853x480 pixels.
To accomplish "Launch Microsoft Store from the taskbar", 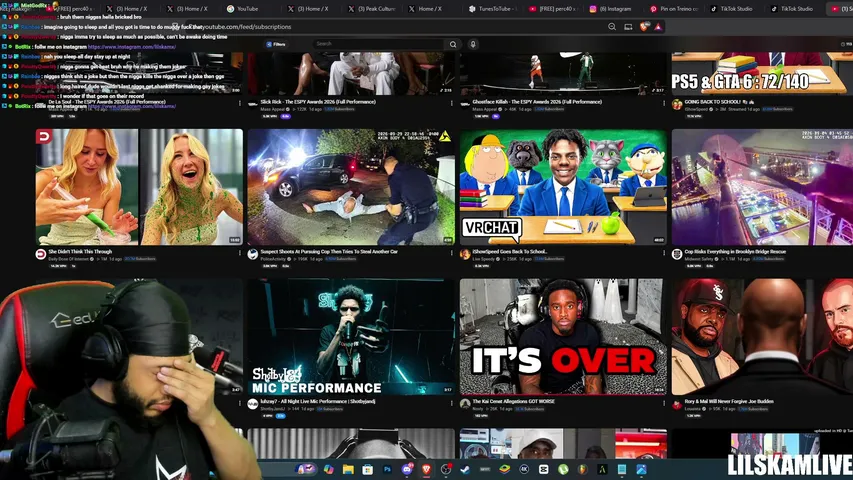I will (368, 469).
